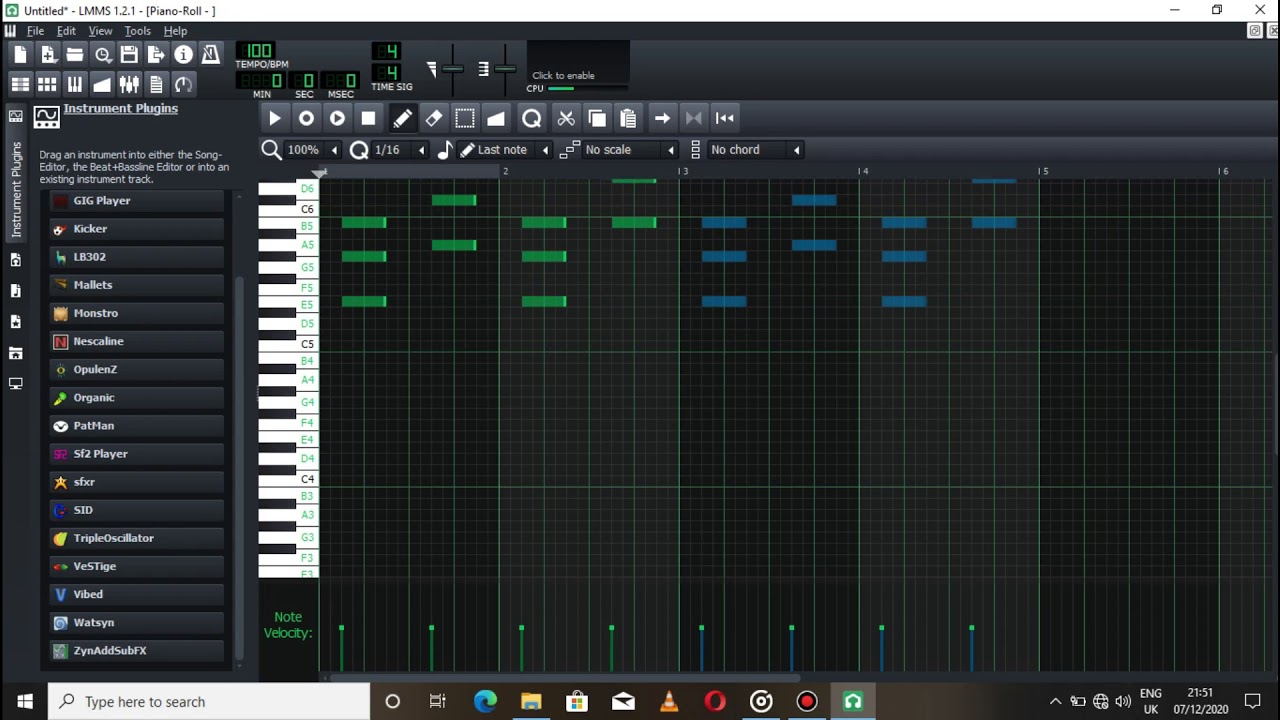Enable the Draw mode pencil tool

point(402,118)
